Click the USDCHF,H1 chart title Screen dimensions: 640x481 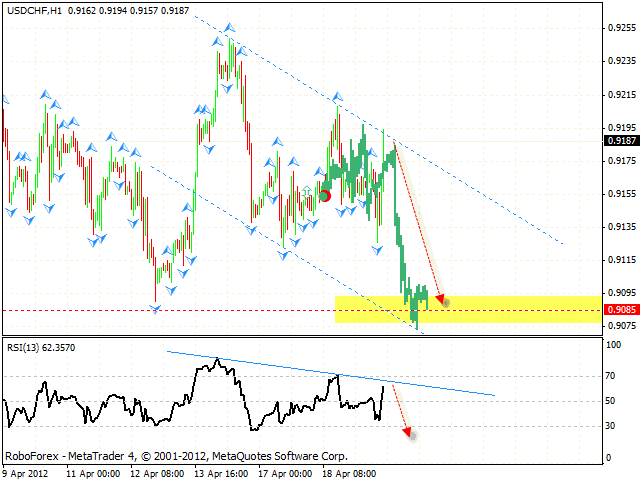pos(35,8)
